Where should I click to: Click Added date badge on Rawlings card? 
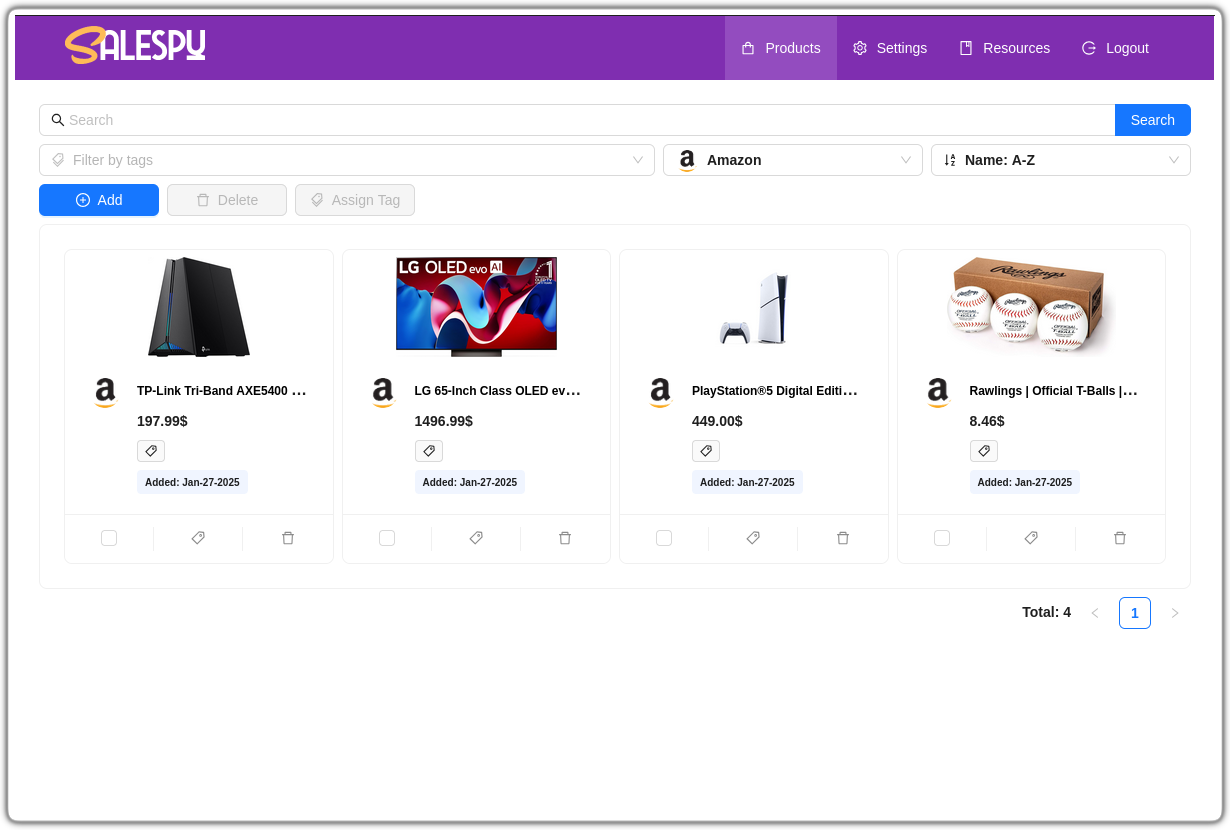[x=1025, y=482]
